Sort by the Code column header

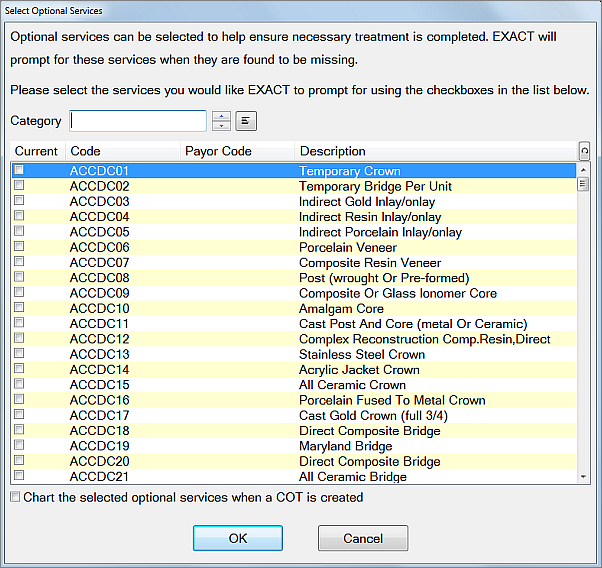click(123, 151)
